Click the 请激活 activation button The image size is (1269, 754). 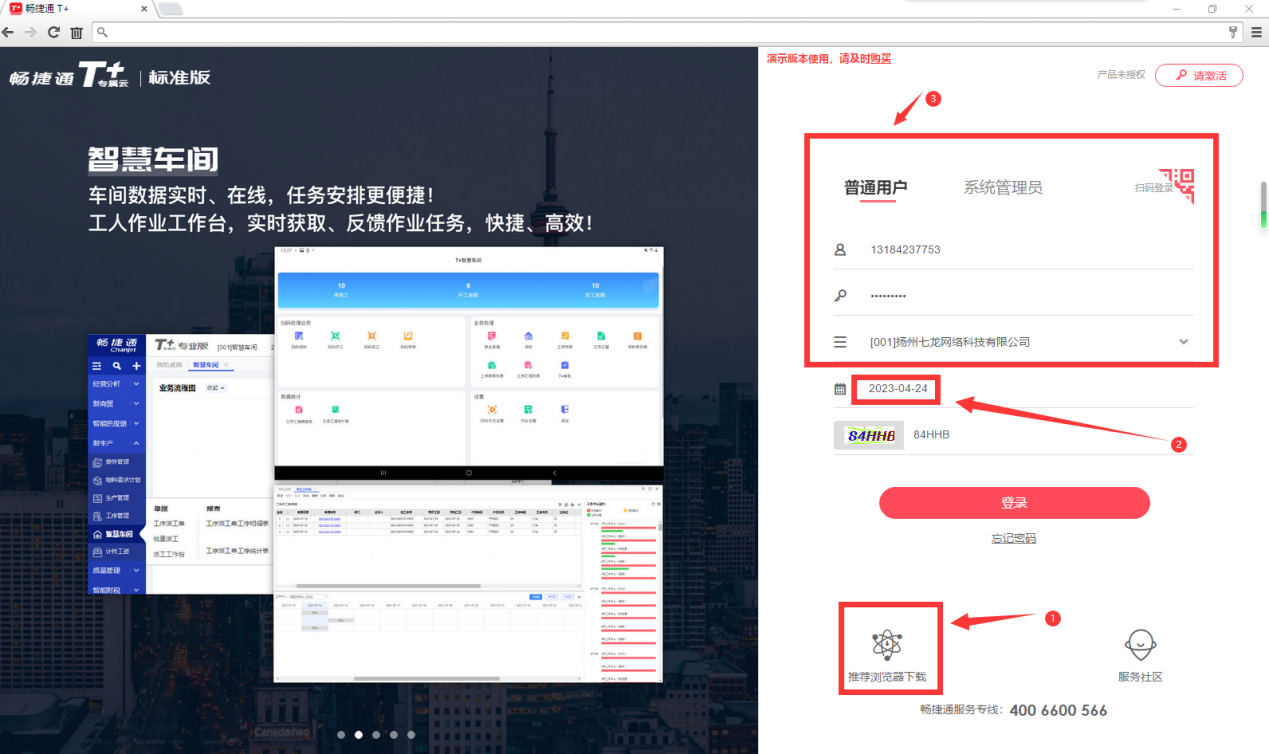(1198, 75)
